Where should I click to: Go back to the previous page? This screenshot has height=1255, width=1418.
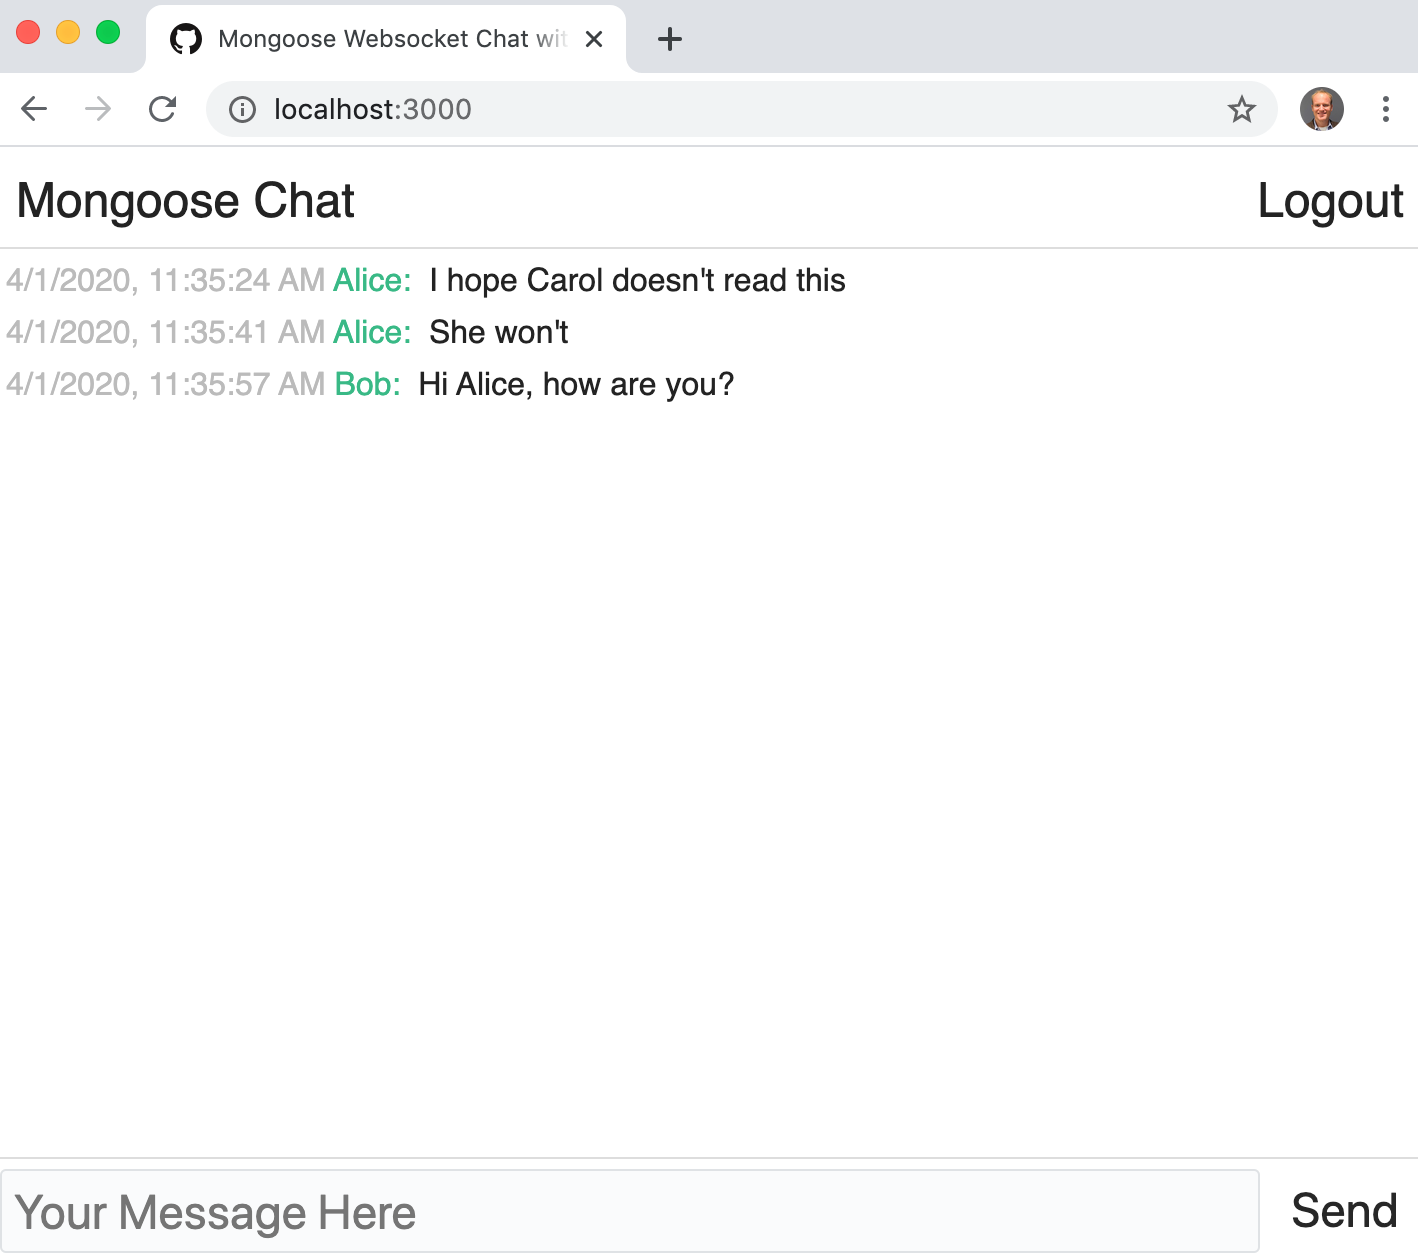coord(34,109)
